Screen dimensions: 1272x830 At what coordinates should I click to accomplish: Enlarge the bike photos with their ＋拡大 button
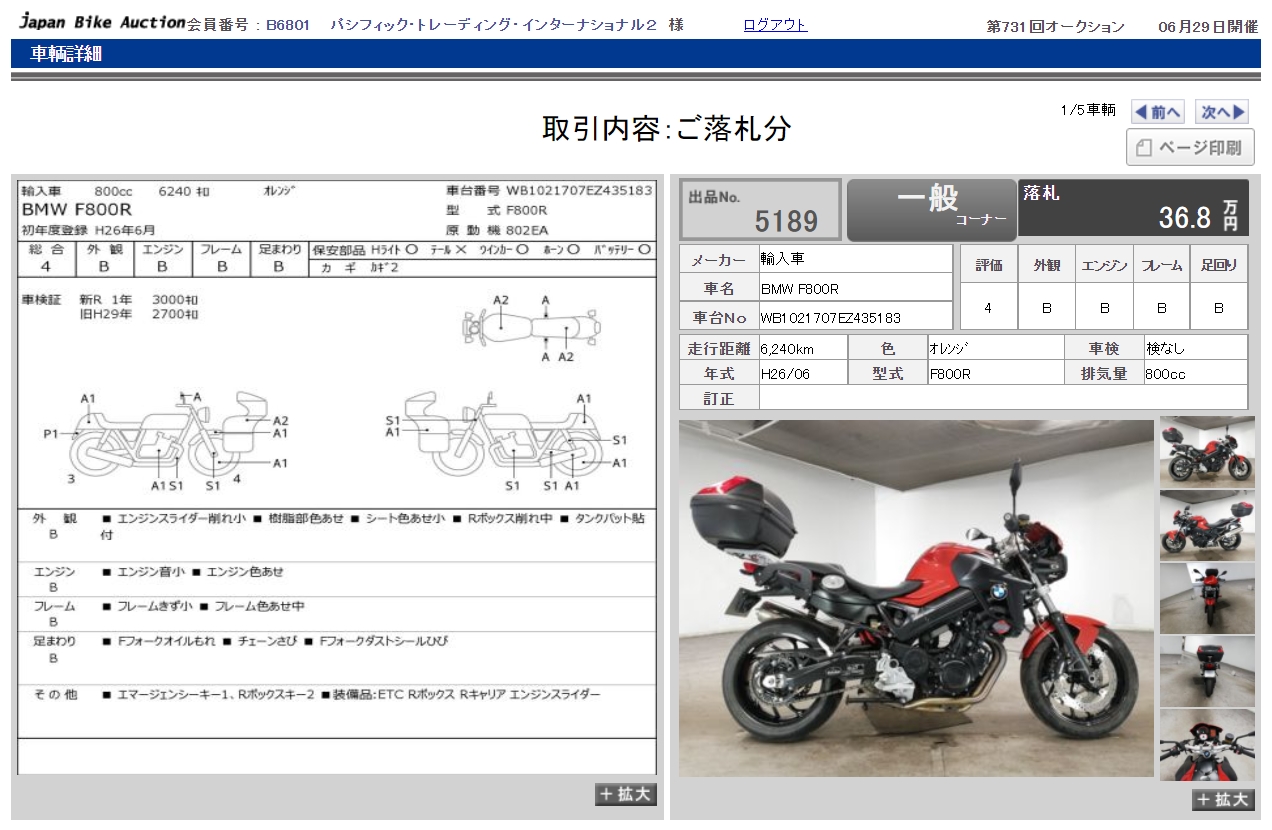pyautogui.click(x=1223, y=799)
